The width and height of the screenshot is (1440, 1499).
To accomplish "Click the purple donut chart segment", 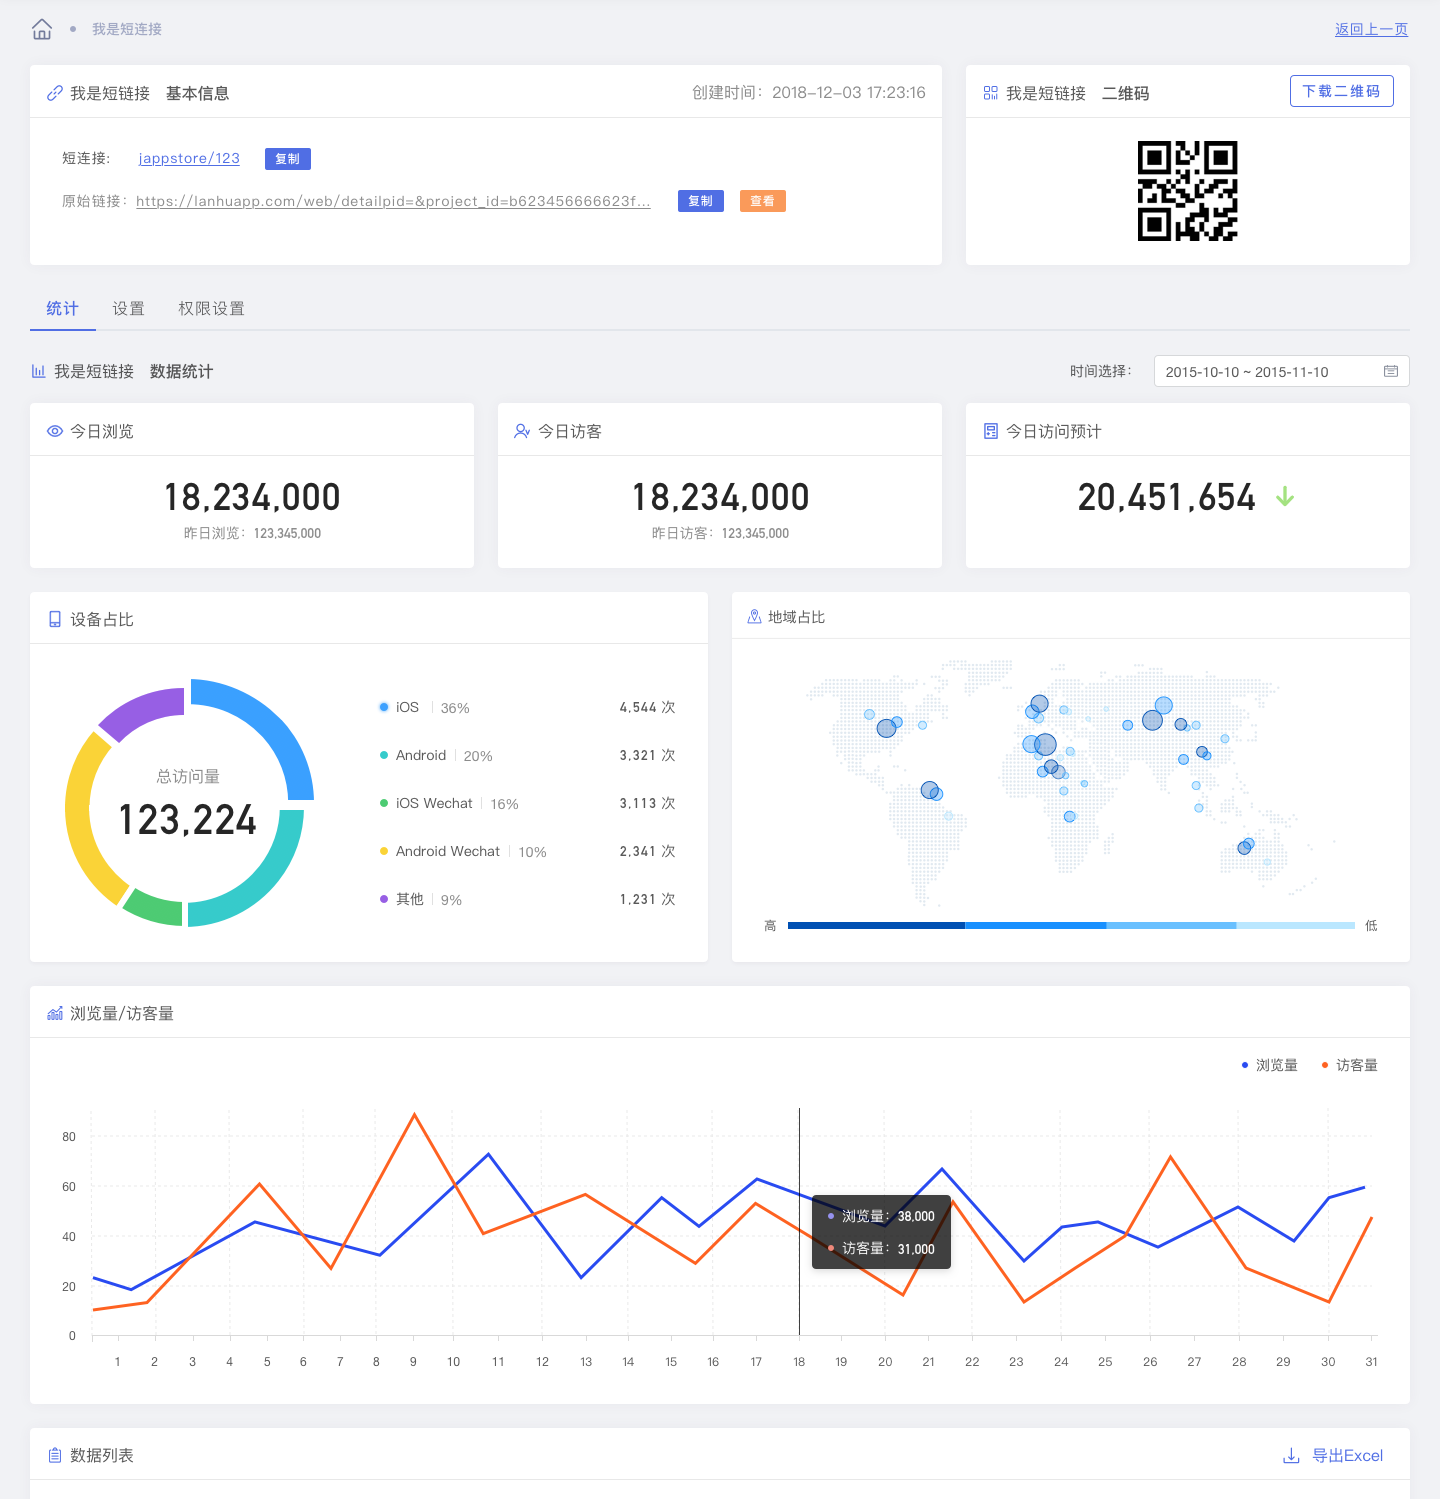I will pos(140,709).
